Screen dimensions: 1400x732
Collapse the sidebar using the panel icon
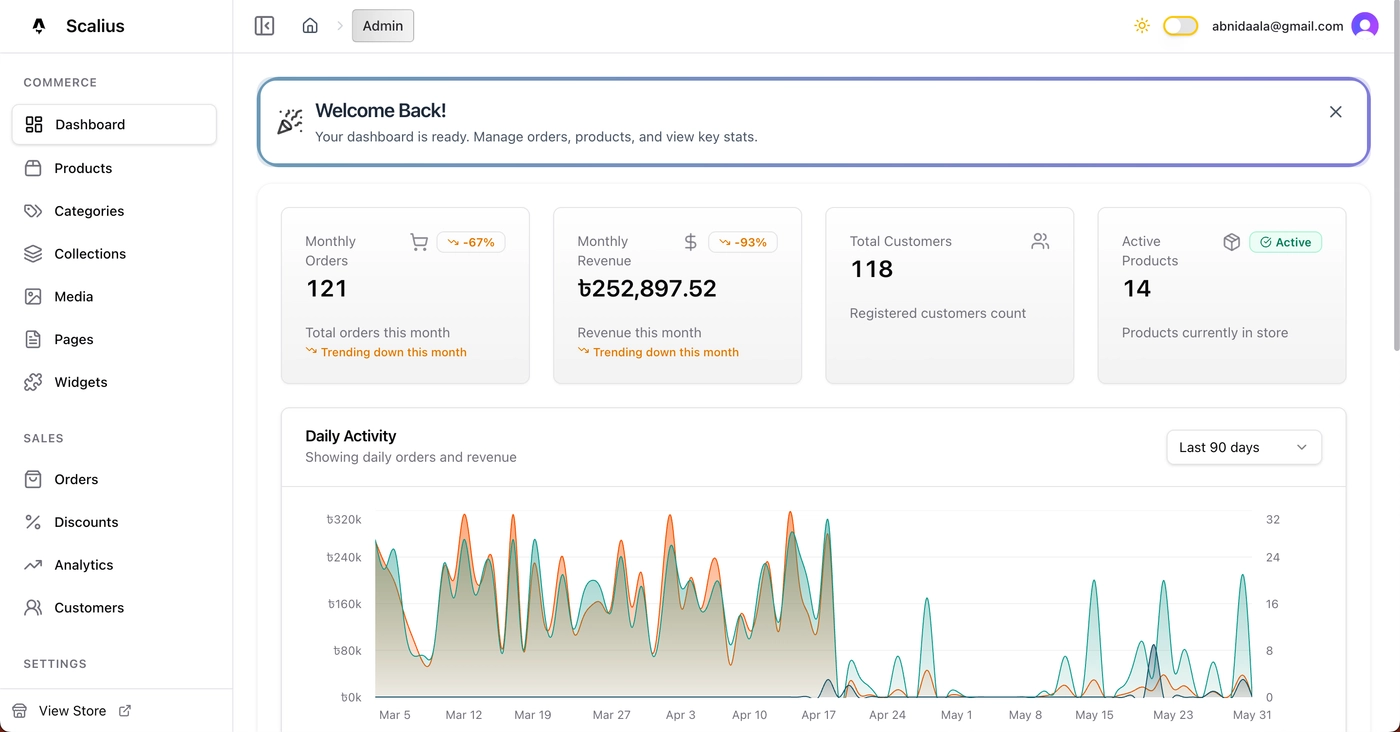[x=263, y=25]
